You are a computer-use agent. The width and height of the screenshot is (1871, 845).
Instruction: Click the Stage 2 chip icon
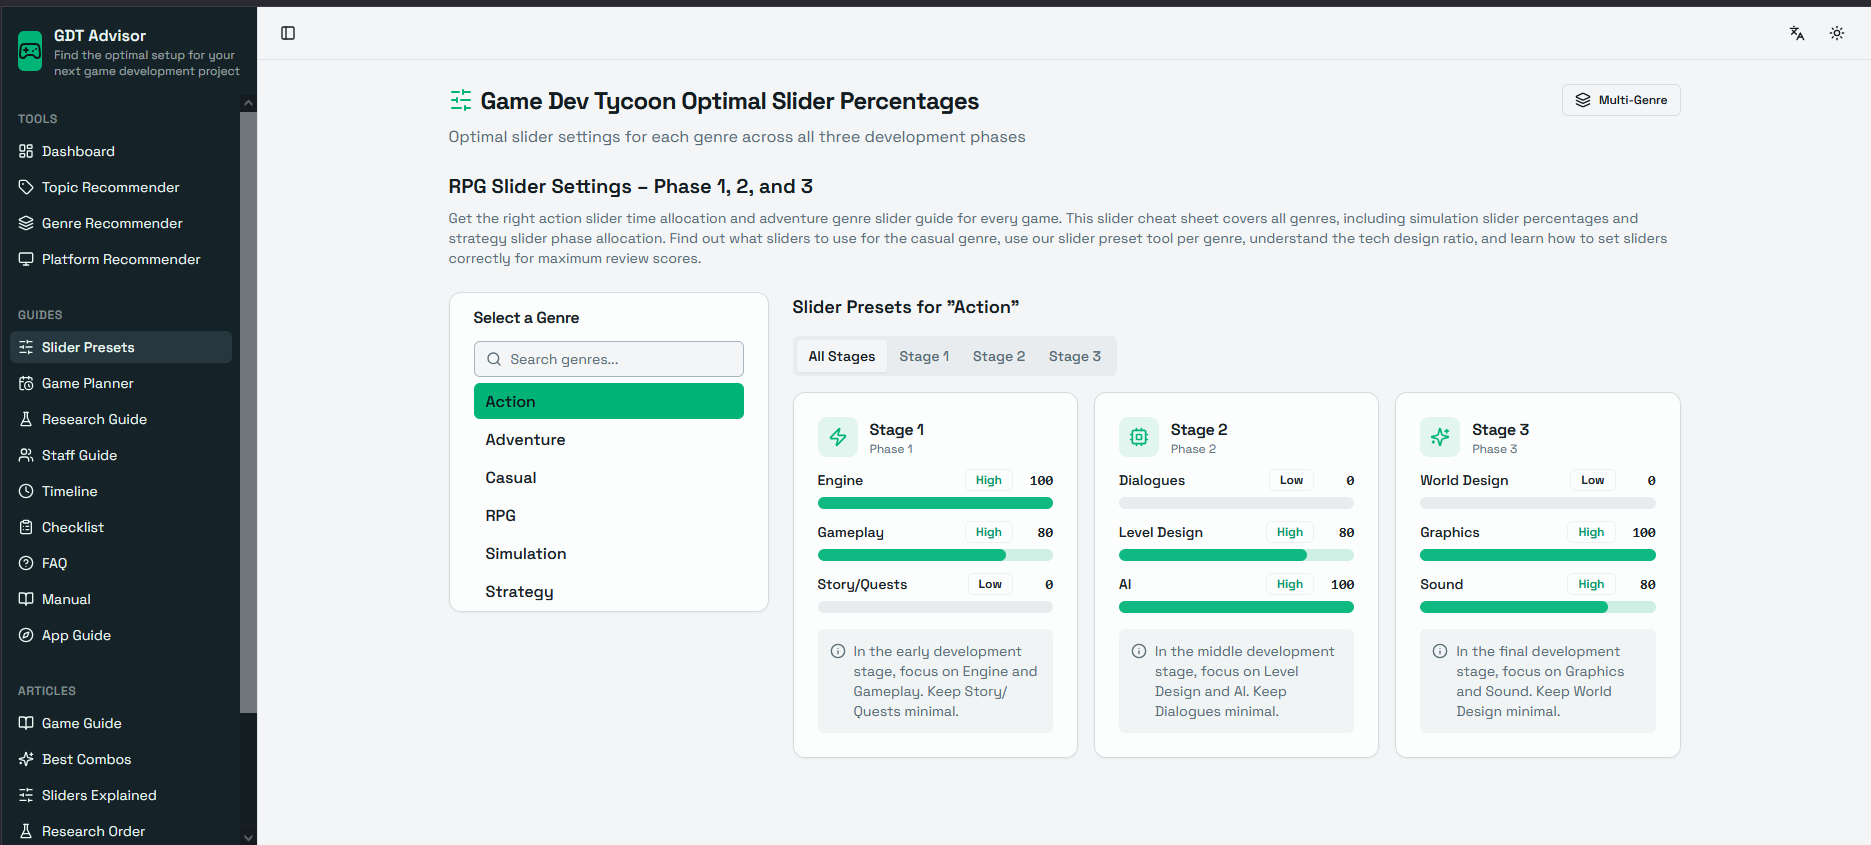(x=1139, y=437)
